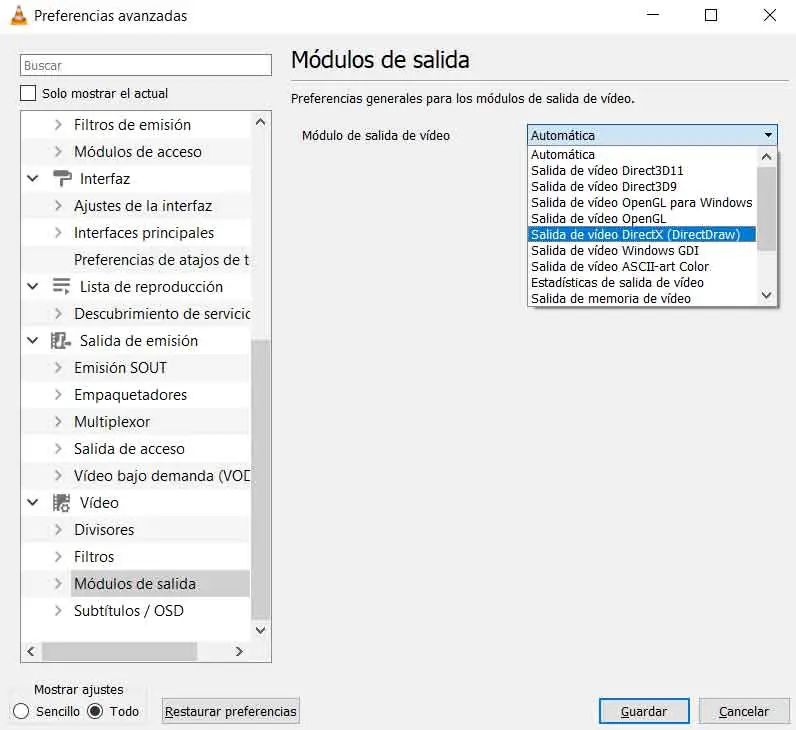Click the Lista de reproducción playlist icon
796x730 pixels.
point(61,286)
